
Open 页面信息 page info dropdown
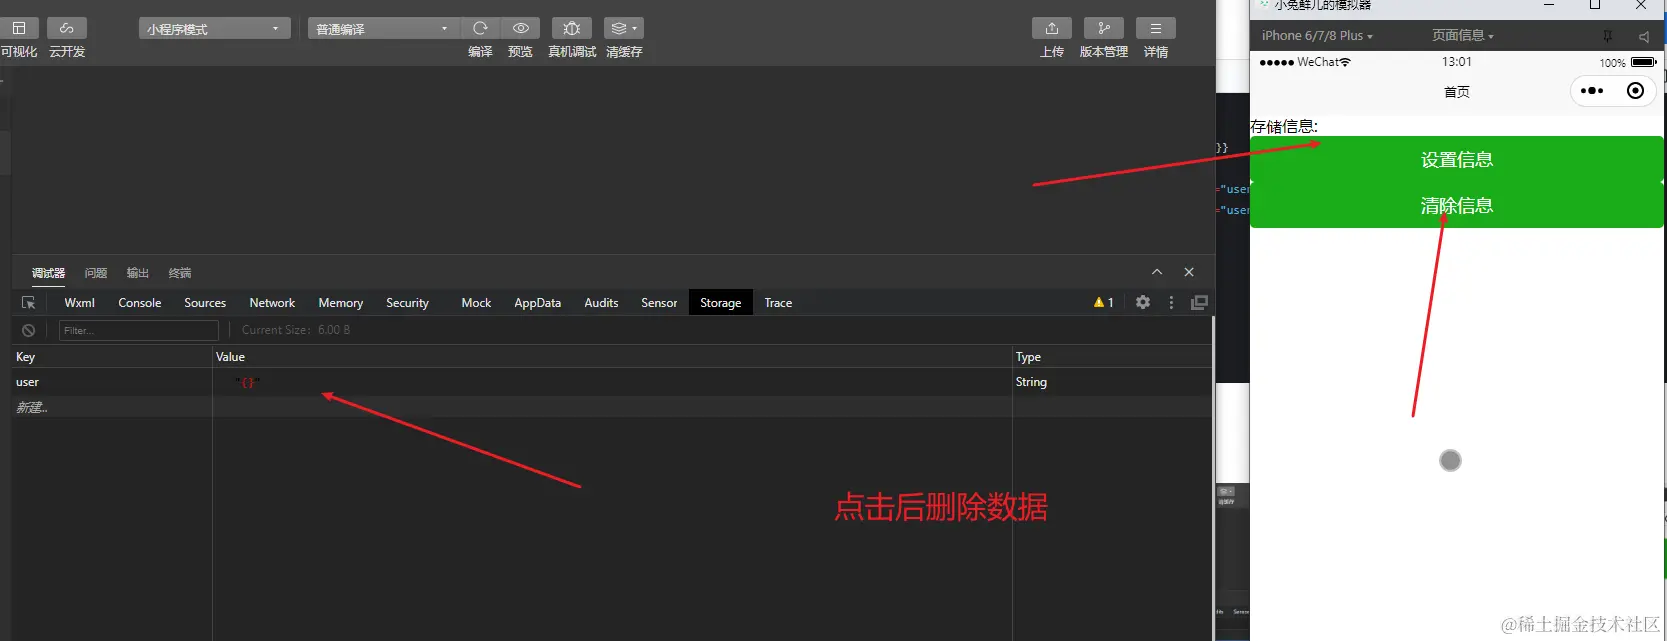tap(1463, 35)
